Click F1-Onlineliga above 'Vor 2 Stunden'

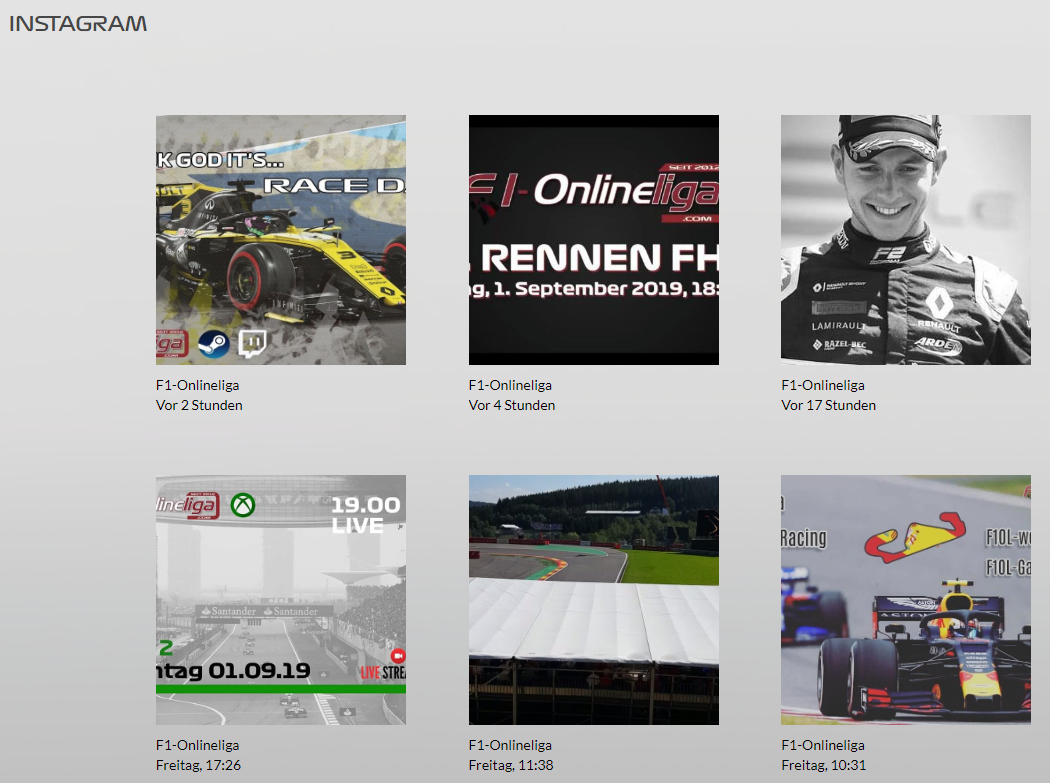pos(198,385)
